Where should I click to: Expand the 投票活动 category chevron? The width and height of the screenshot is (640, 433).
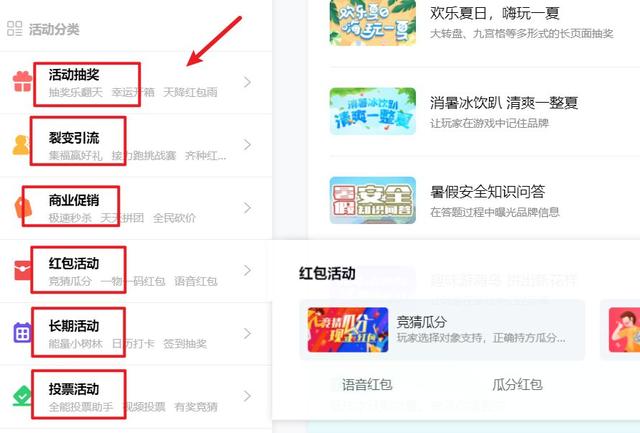247,396
